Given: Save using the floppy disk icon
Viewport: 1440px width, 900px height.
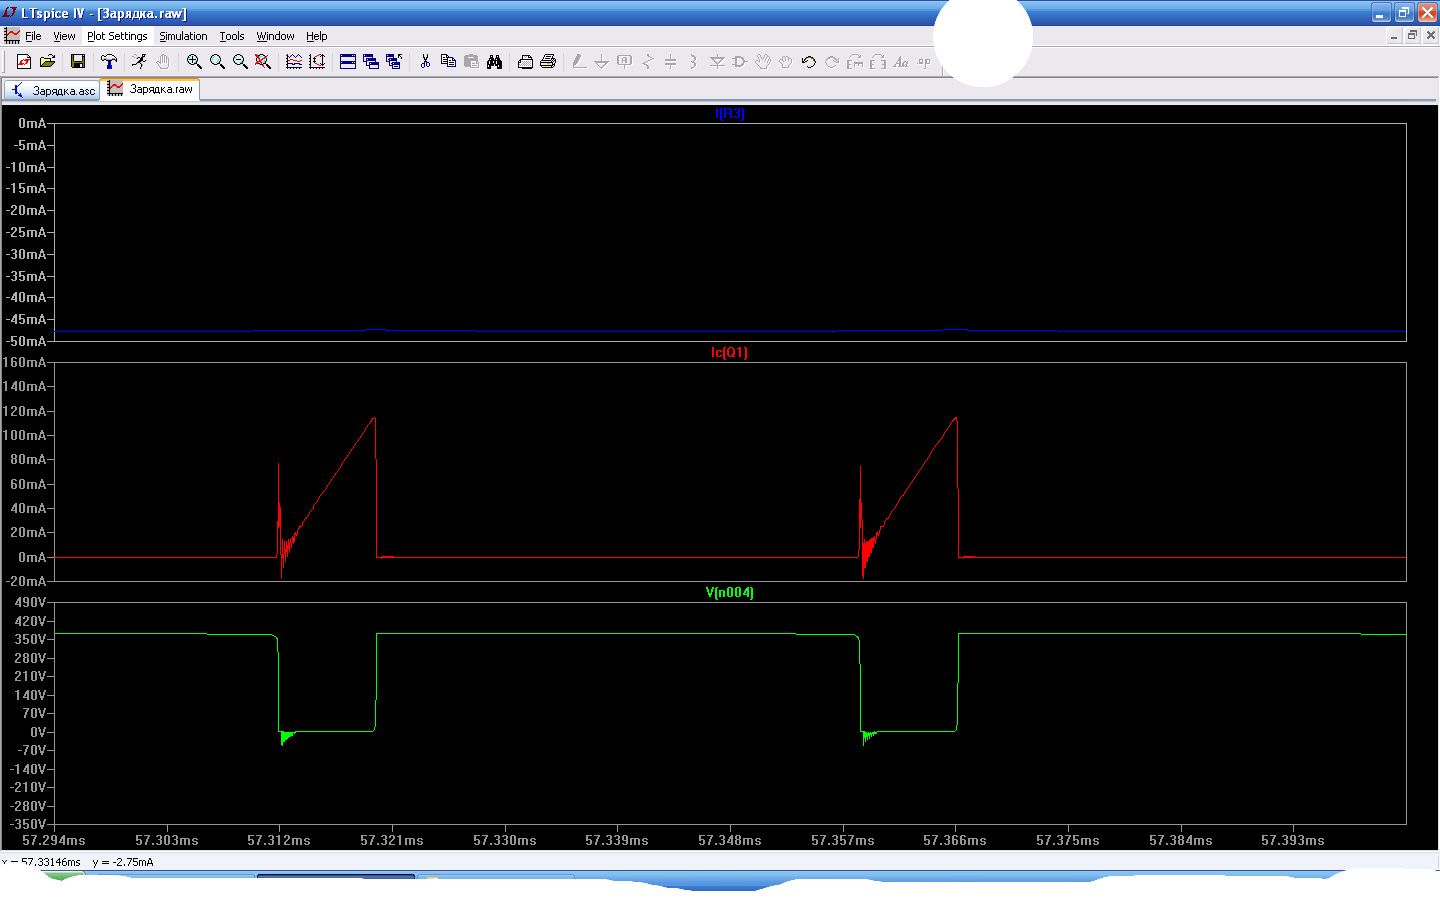Looking at the screenshot, I should [x=77, y=62].
